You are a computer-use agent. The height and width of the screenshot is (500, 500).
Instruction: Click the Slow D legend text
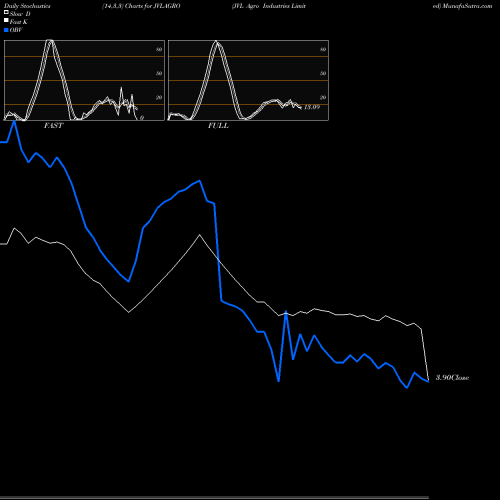click(x=20, y=14)
